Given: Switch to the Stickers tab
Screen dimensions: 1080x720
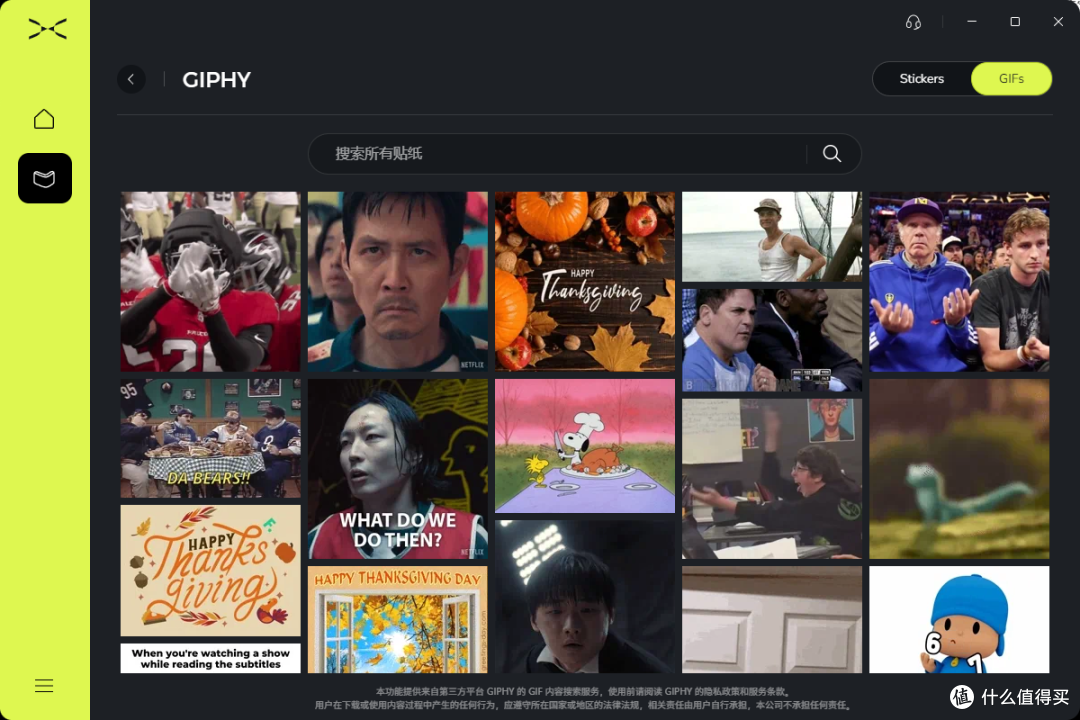Looking at the screenshot, I should point(922,79).
